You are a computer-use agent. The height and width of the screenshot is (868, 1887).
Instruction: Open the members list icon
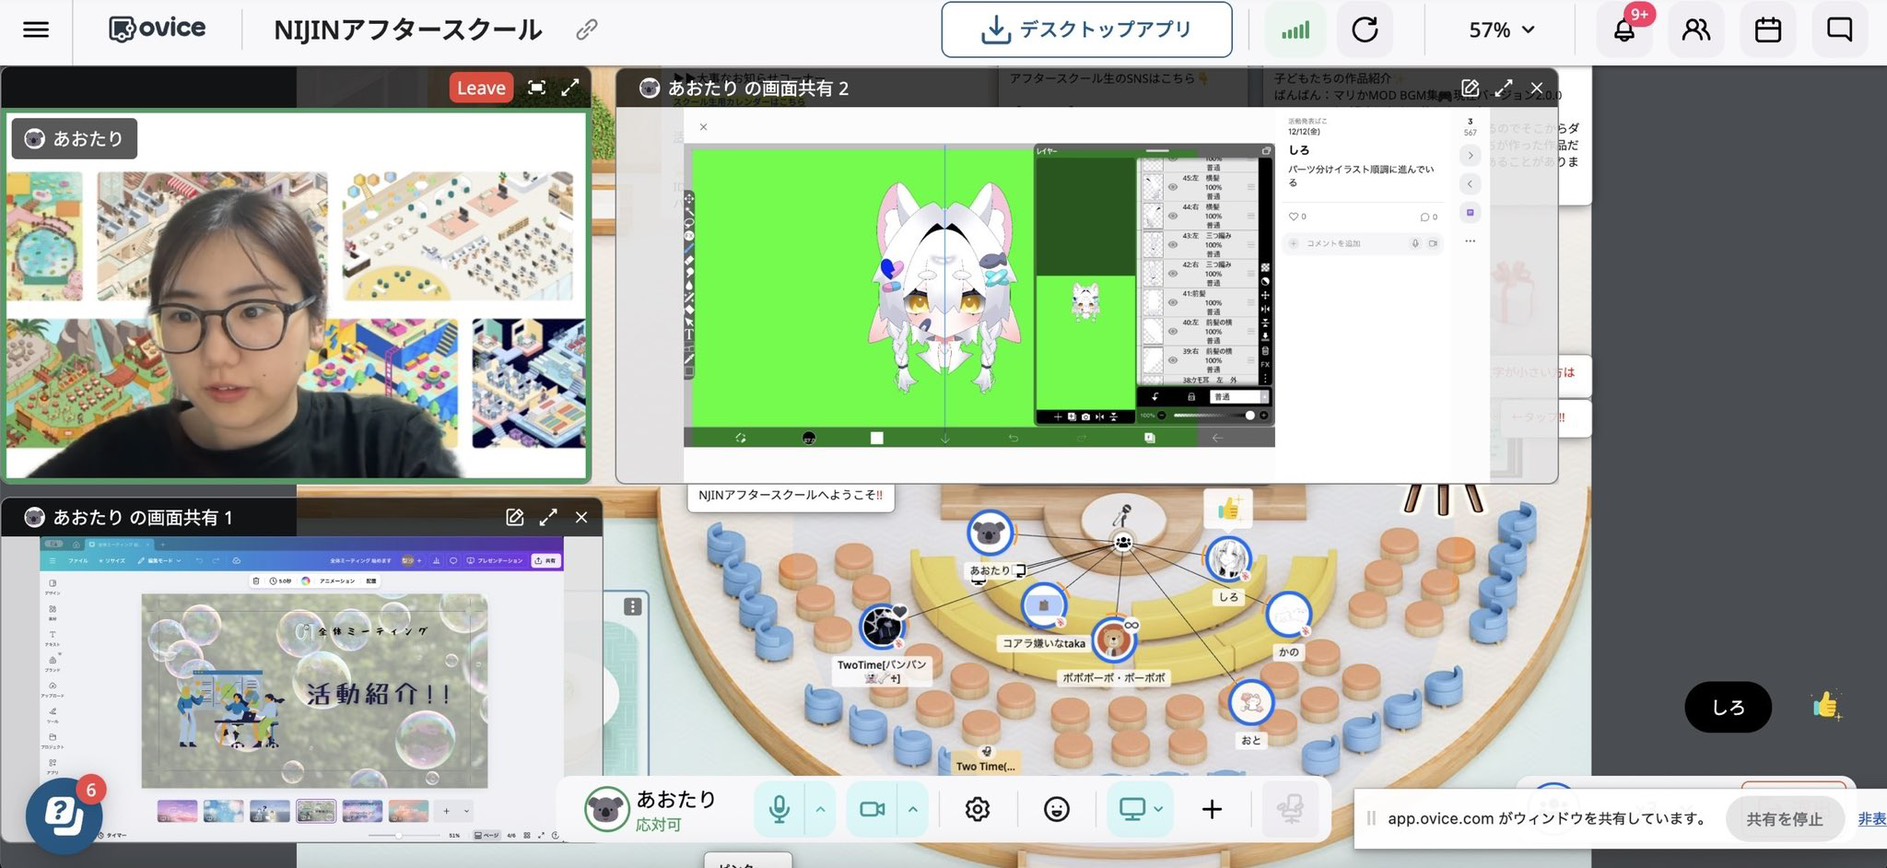(1696, 30)
